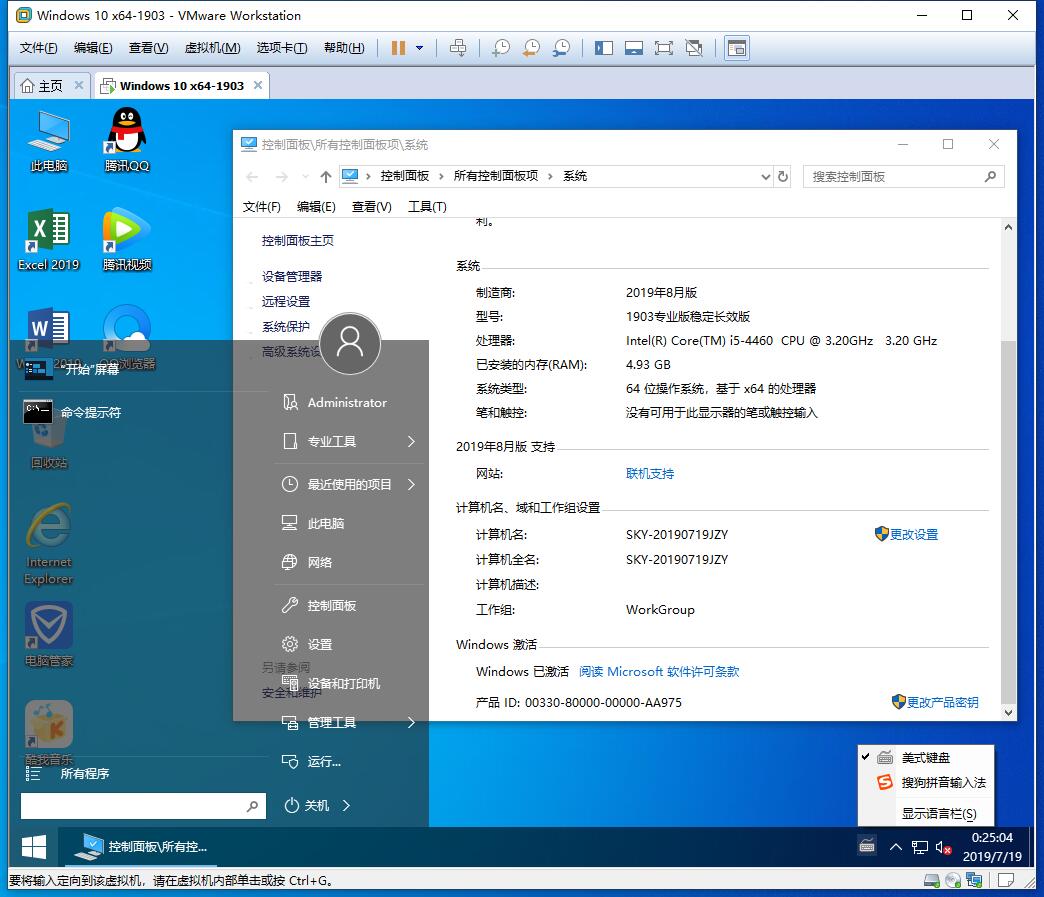The image size is (1044, 897).
Task: Toggle VMware library sidebar view icon
Action: (604, 48)
